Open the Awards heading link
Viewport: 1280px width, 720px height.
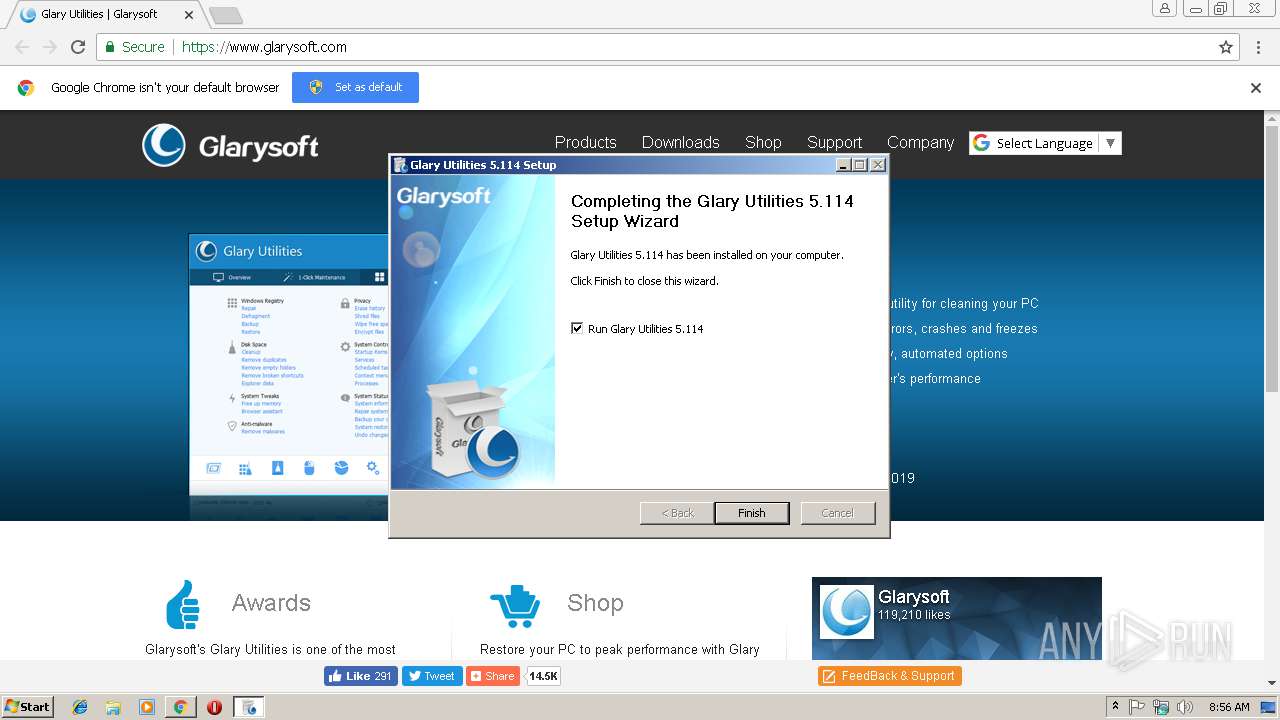pyautogui.click(x=271, y=603)
